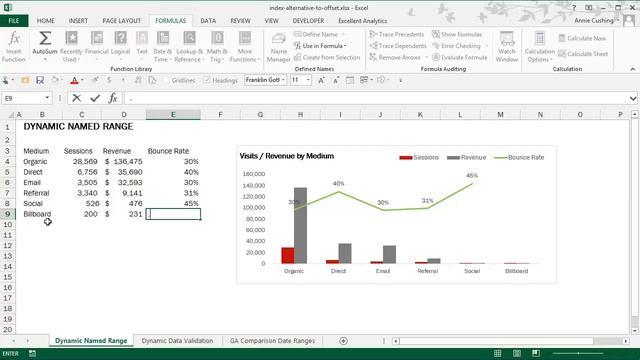Select row 4 header
The image size is (640, 360).
[x=7, y=162]
